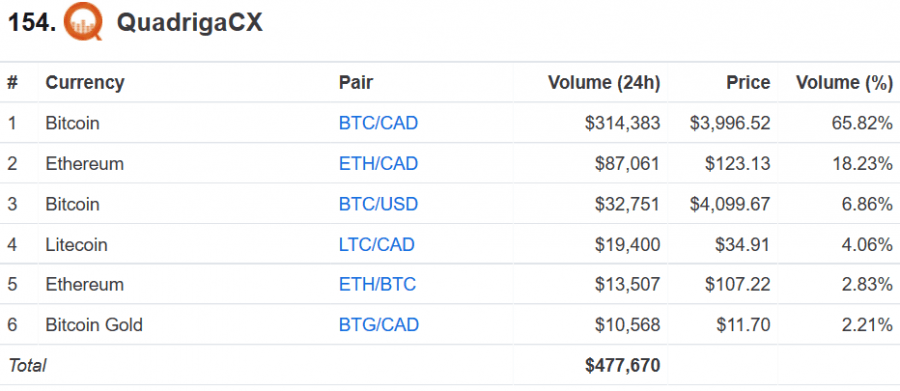Open the ETH/BTC pair link

[x=377, y=285]
